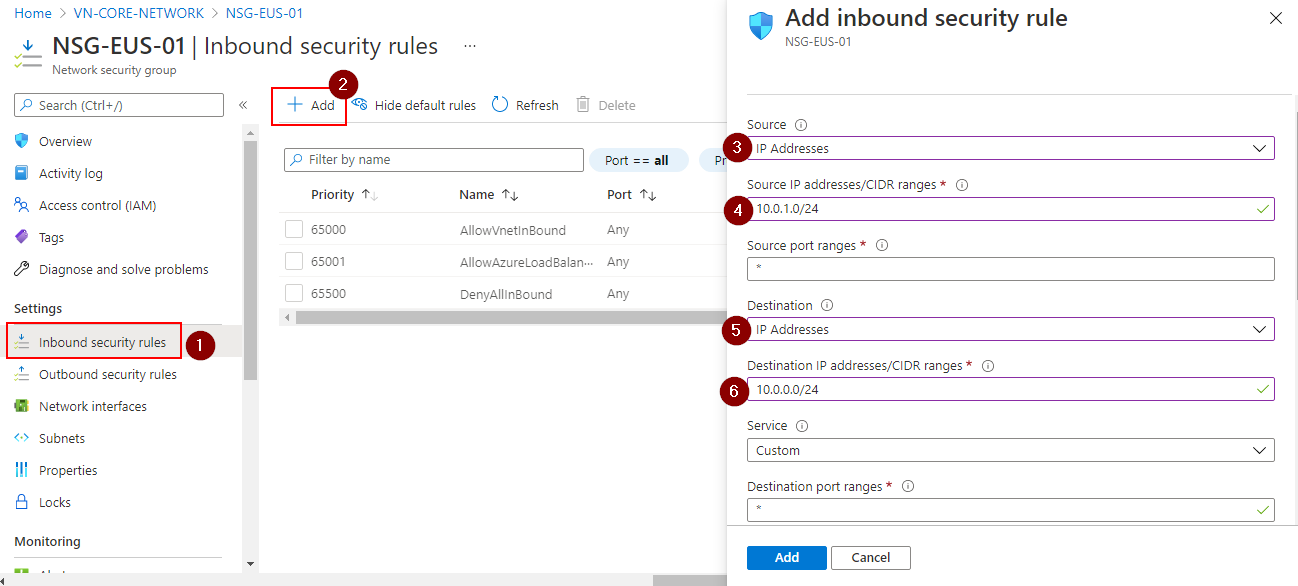Click the Refresh icon in toolbar
1298x586 pixels.
(501, 105)
